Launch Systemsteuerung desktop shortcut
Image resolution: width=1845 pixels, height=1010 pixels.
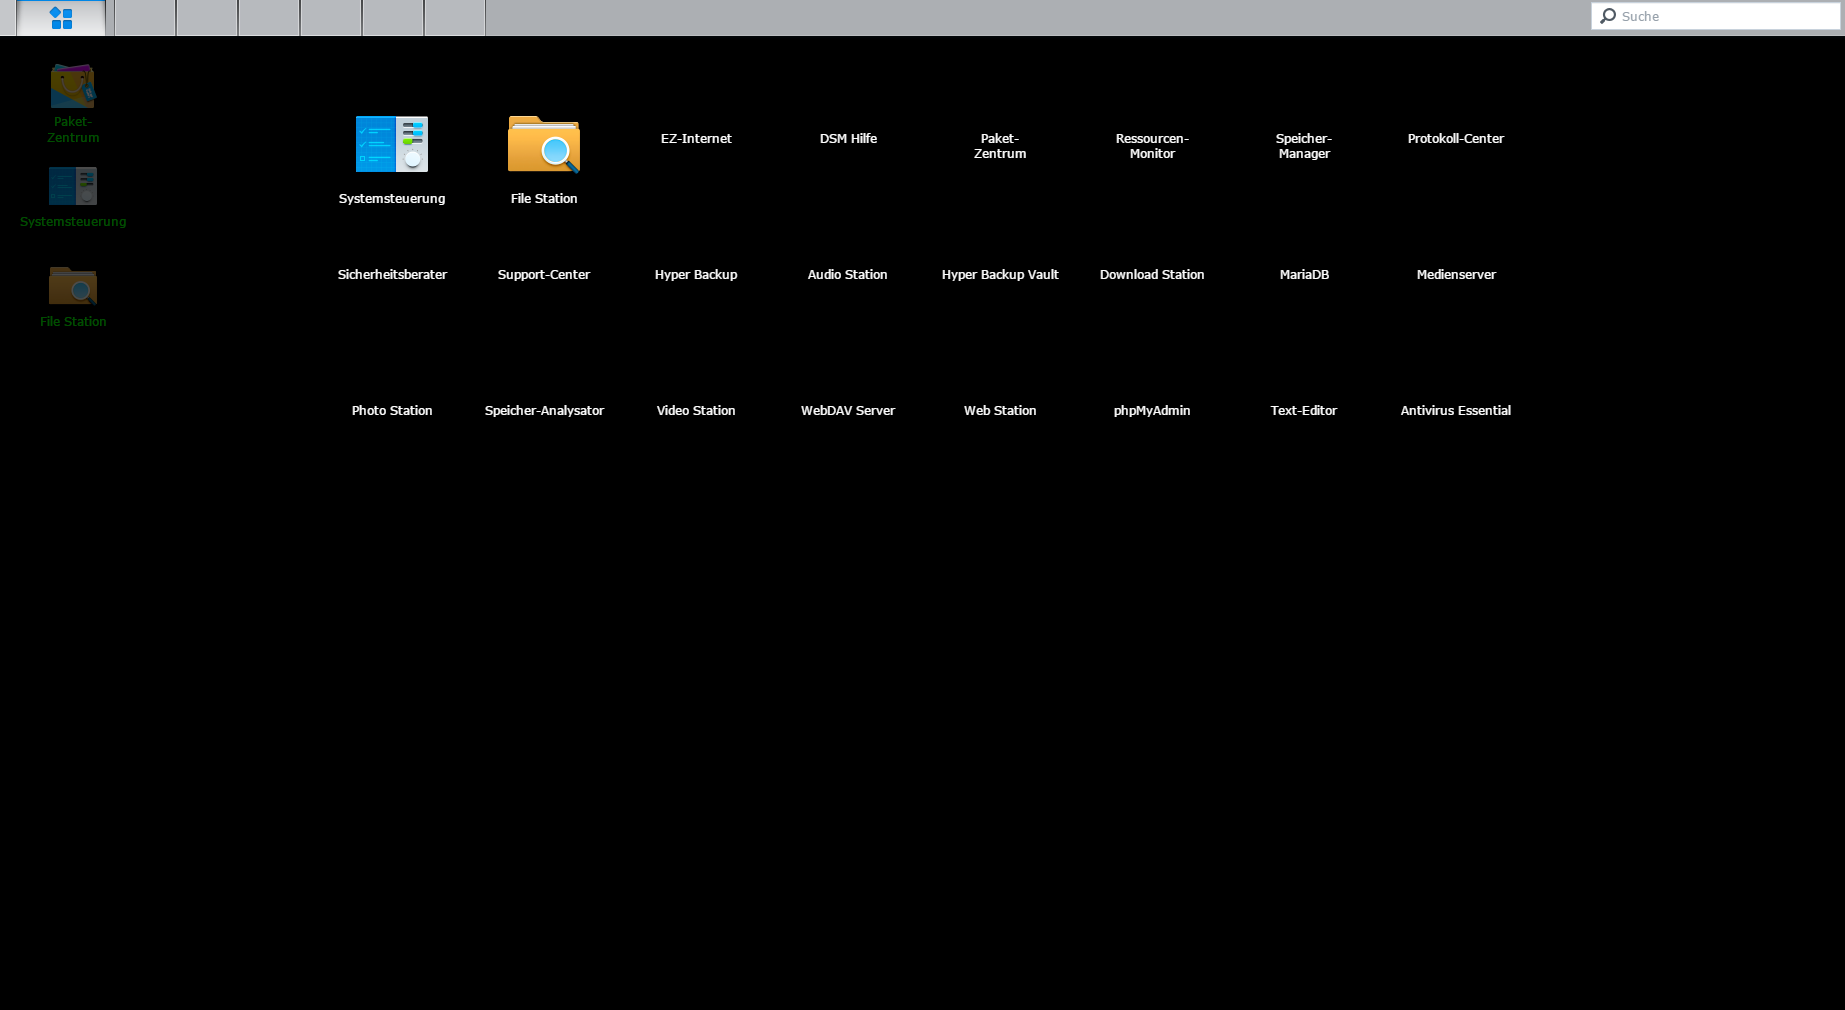pos(73,198)
